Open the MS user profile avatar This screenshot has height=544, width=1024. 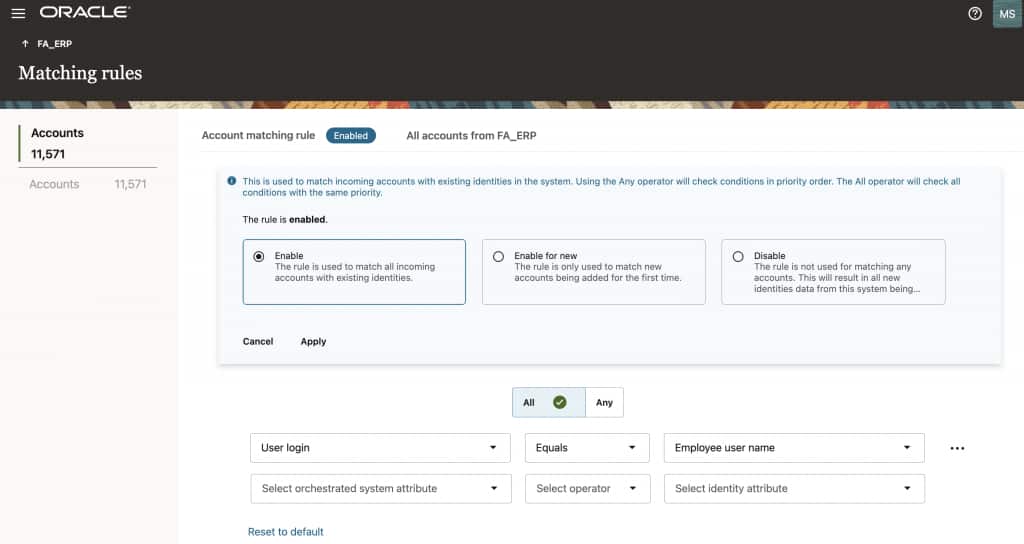(x=1007, y=14)
